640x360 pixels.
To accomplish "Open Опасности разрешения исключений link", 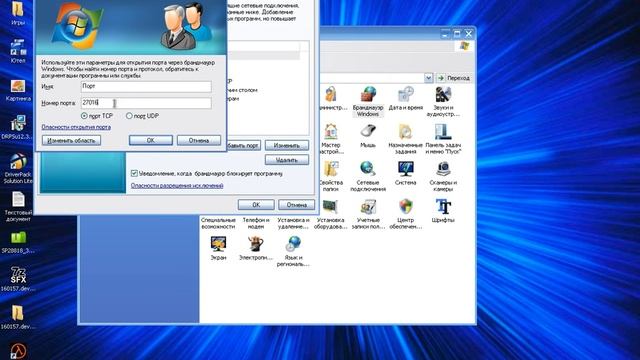I will click(x=177, y=185).
